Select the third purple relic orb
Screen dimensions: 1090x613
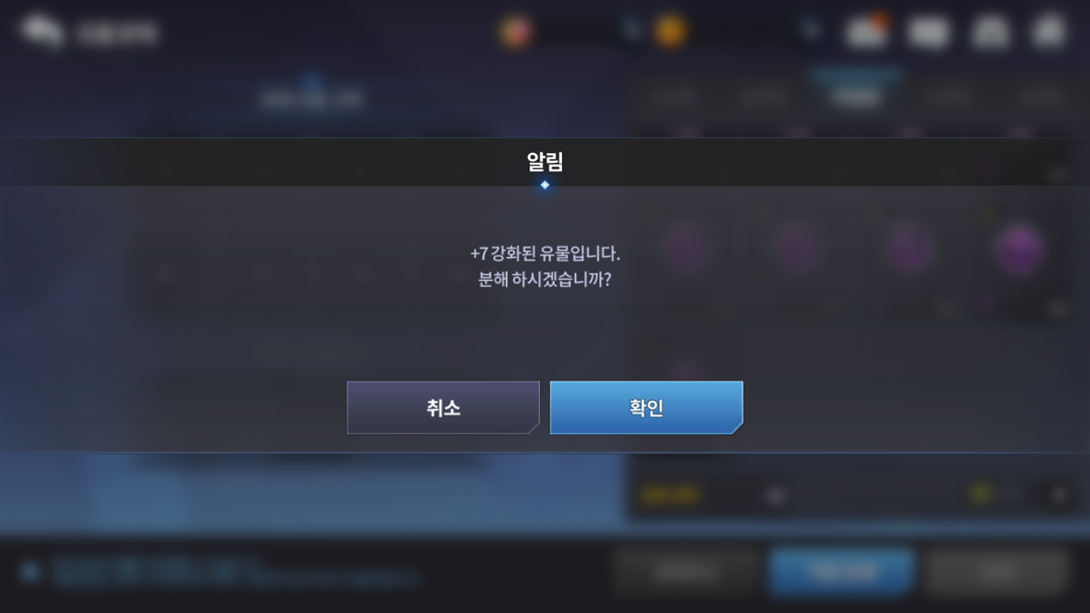[x=909, y=247]
